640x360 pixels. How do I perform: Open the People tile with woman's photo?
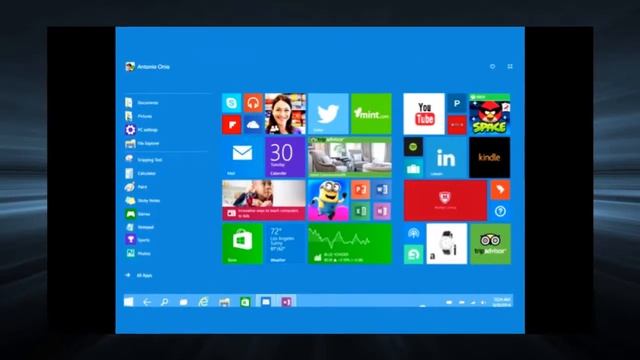(285, 114)
